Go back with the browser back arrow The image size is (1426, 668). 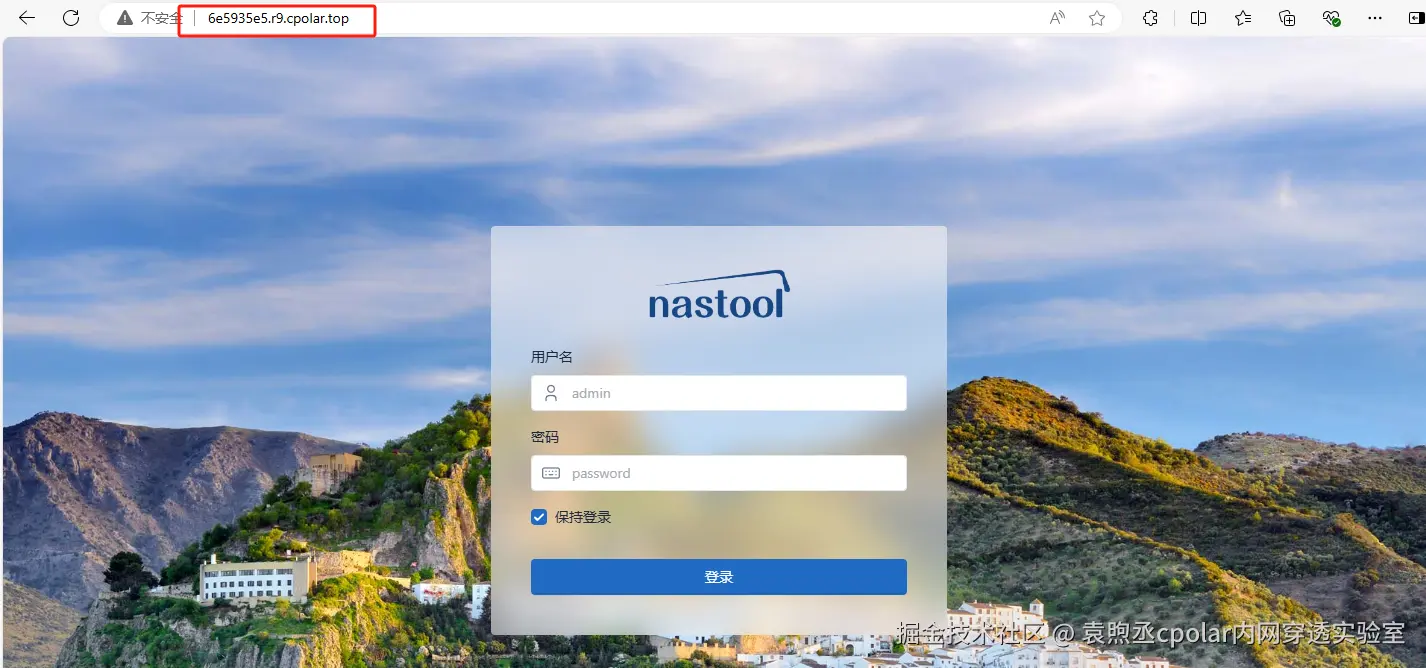pos(27,18)
